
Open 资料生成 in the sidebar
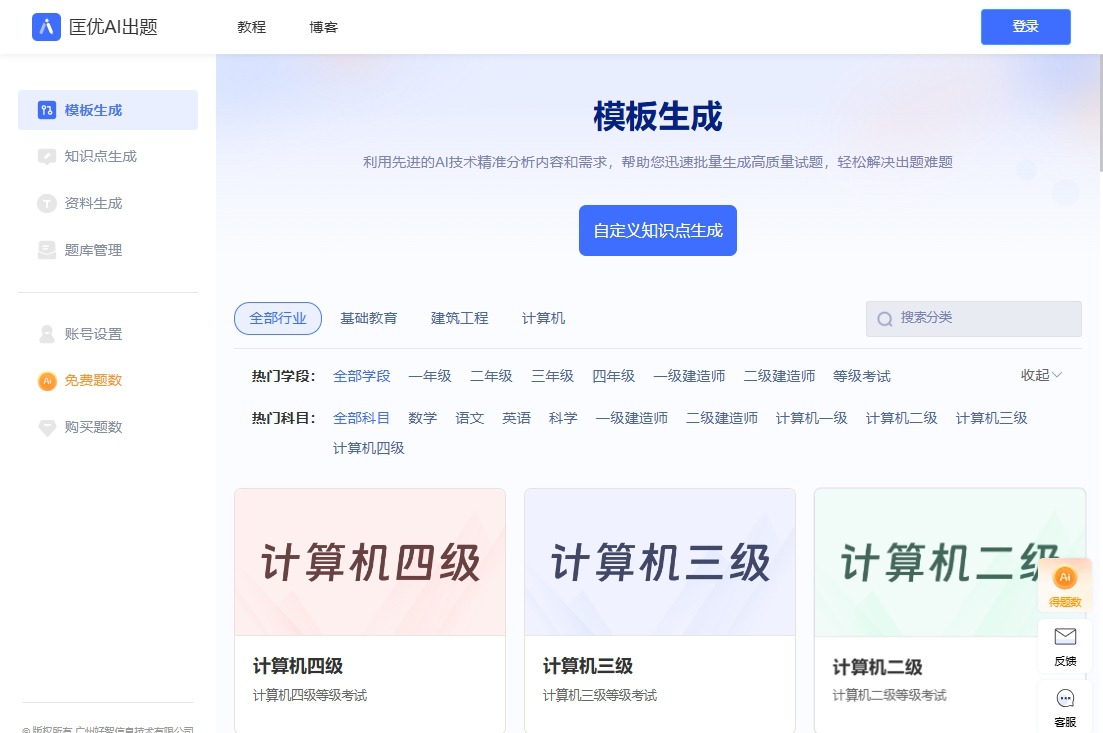pos(94,203)
